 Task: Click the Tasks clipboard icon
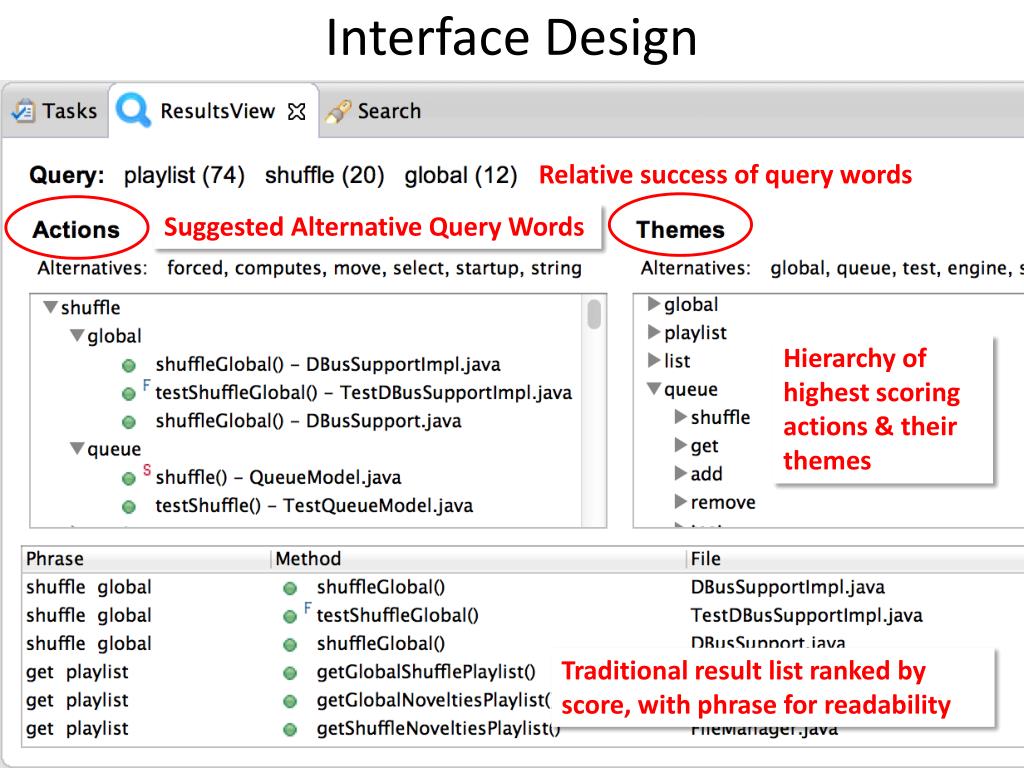tap(23, 111)
